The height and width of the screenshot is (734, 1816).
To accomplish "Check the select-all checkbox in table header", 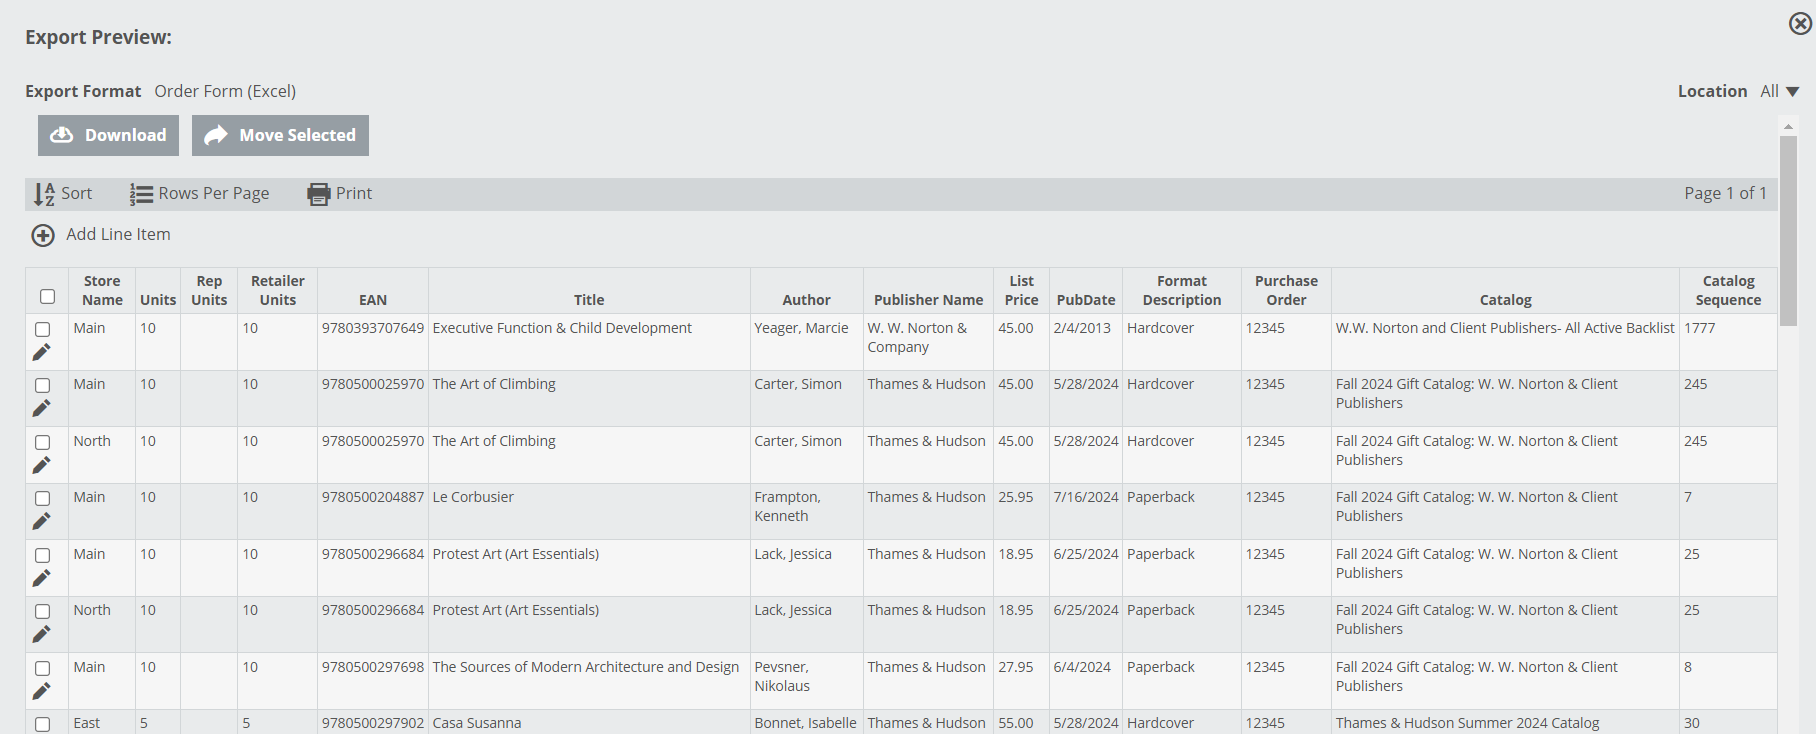I will (47, 296).
